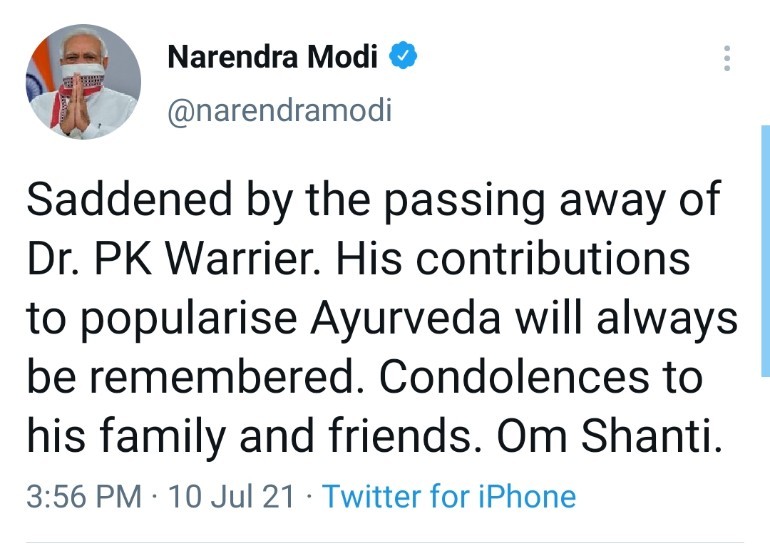Screen dimensions: 770x546
Task: Click the Twitter for iPhone source link
Action: click(449, 496)
